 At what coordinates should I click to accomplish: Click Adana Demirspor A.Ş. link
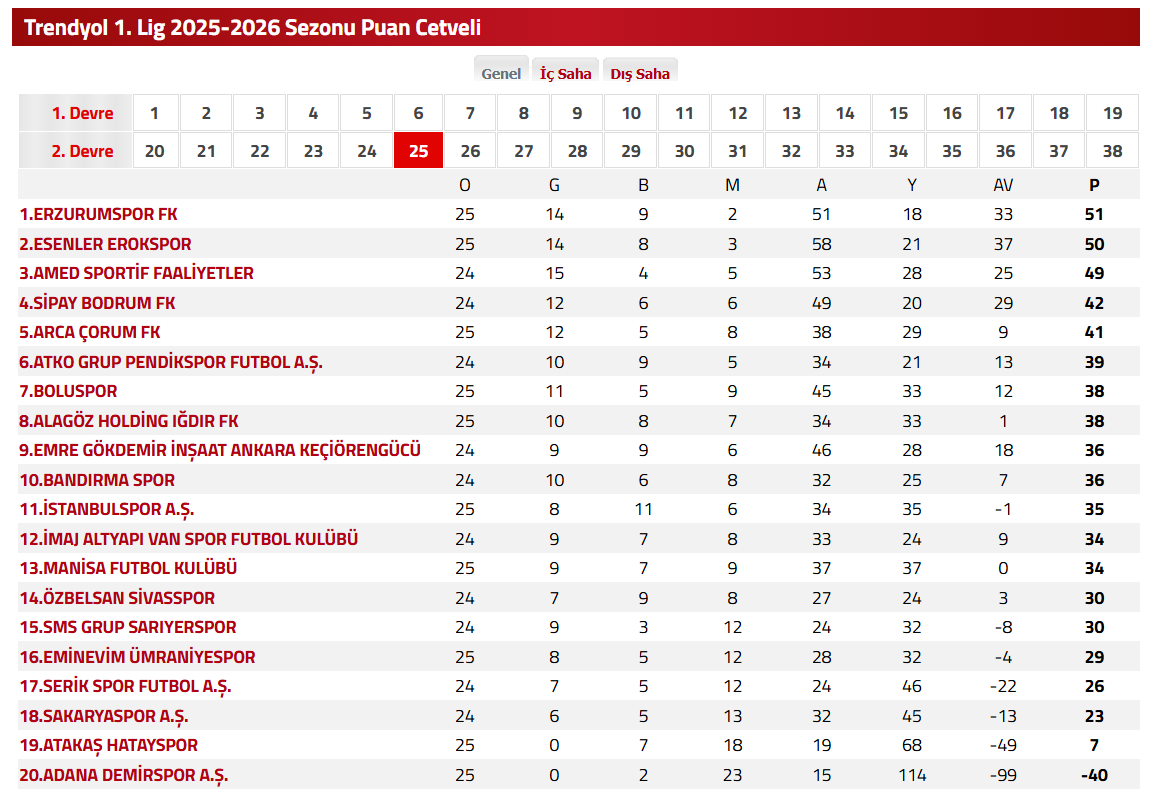[124, 775]
